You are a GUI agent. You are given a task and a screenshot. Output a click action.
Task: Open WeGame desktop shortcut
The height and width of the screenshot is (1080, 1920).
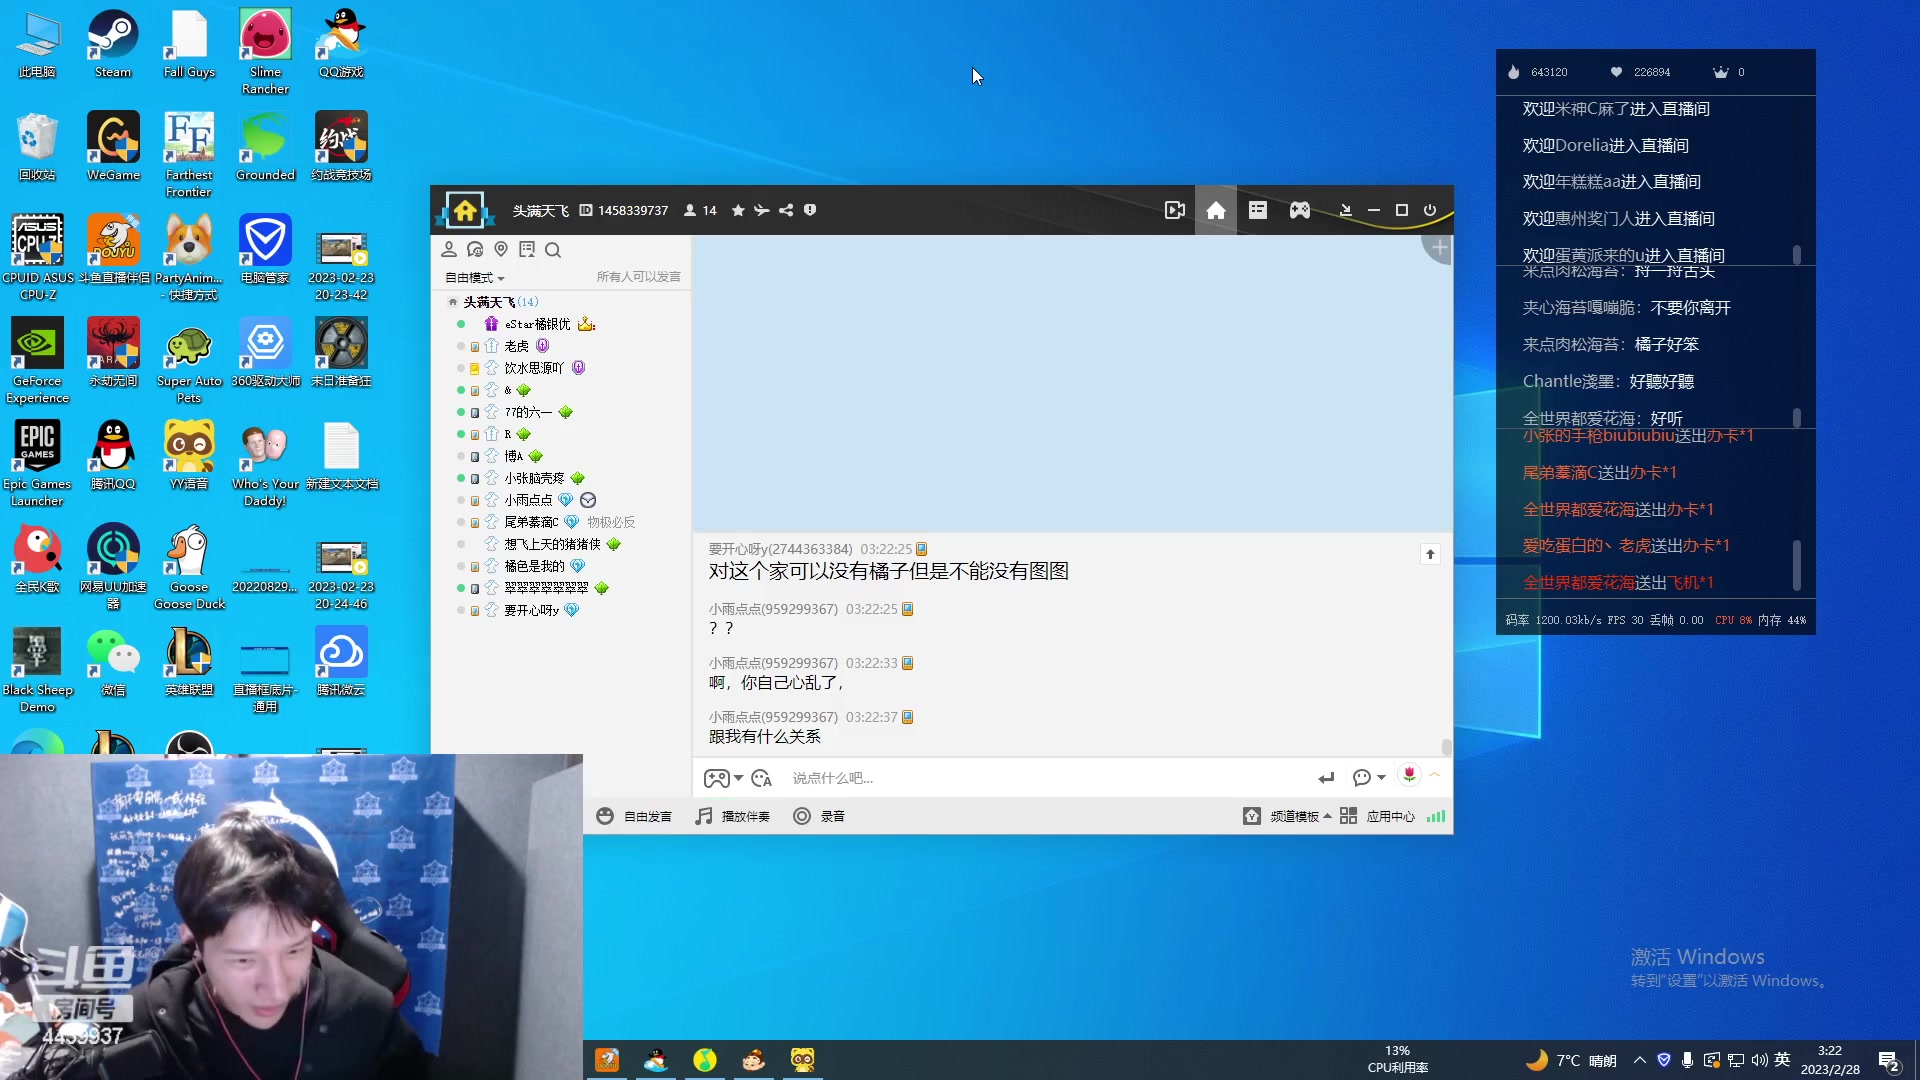pyautogui.click(x=113, y=147)
